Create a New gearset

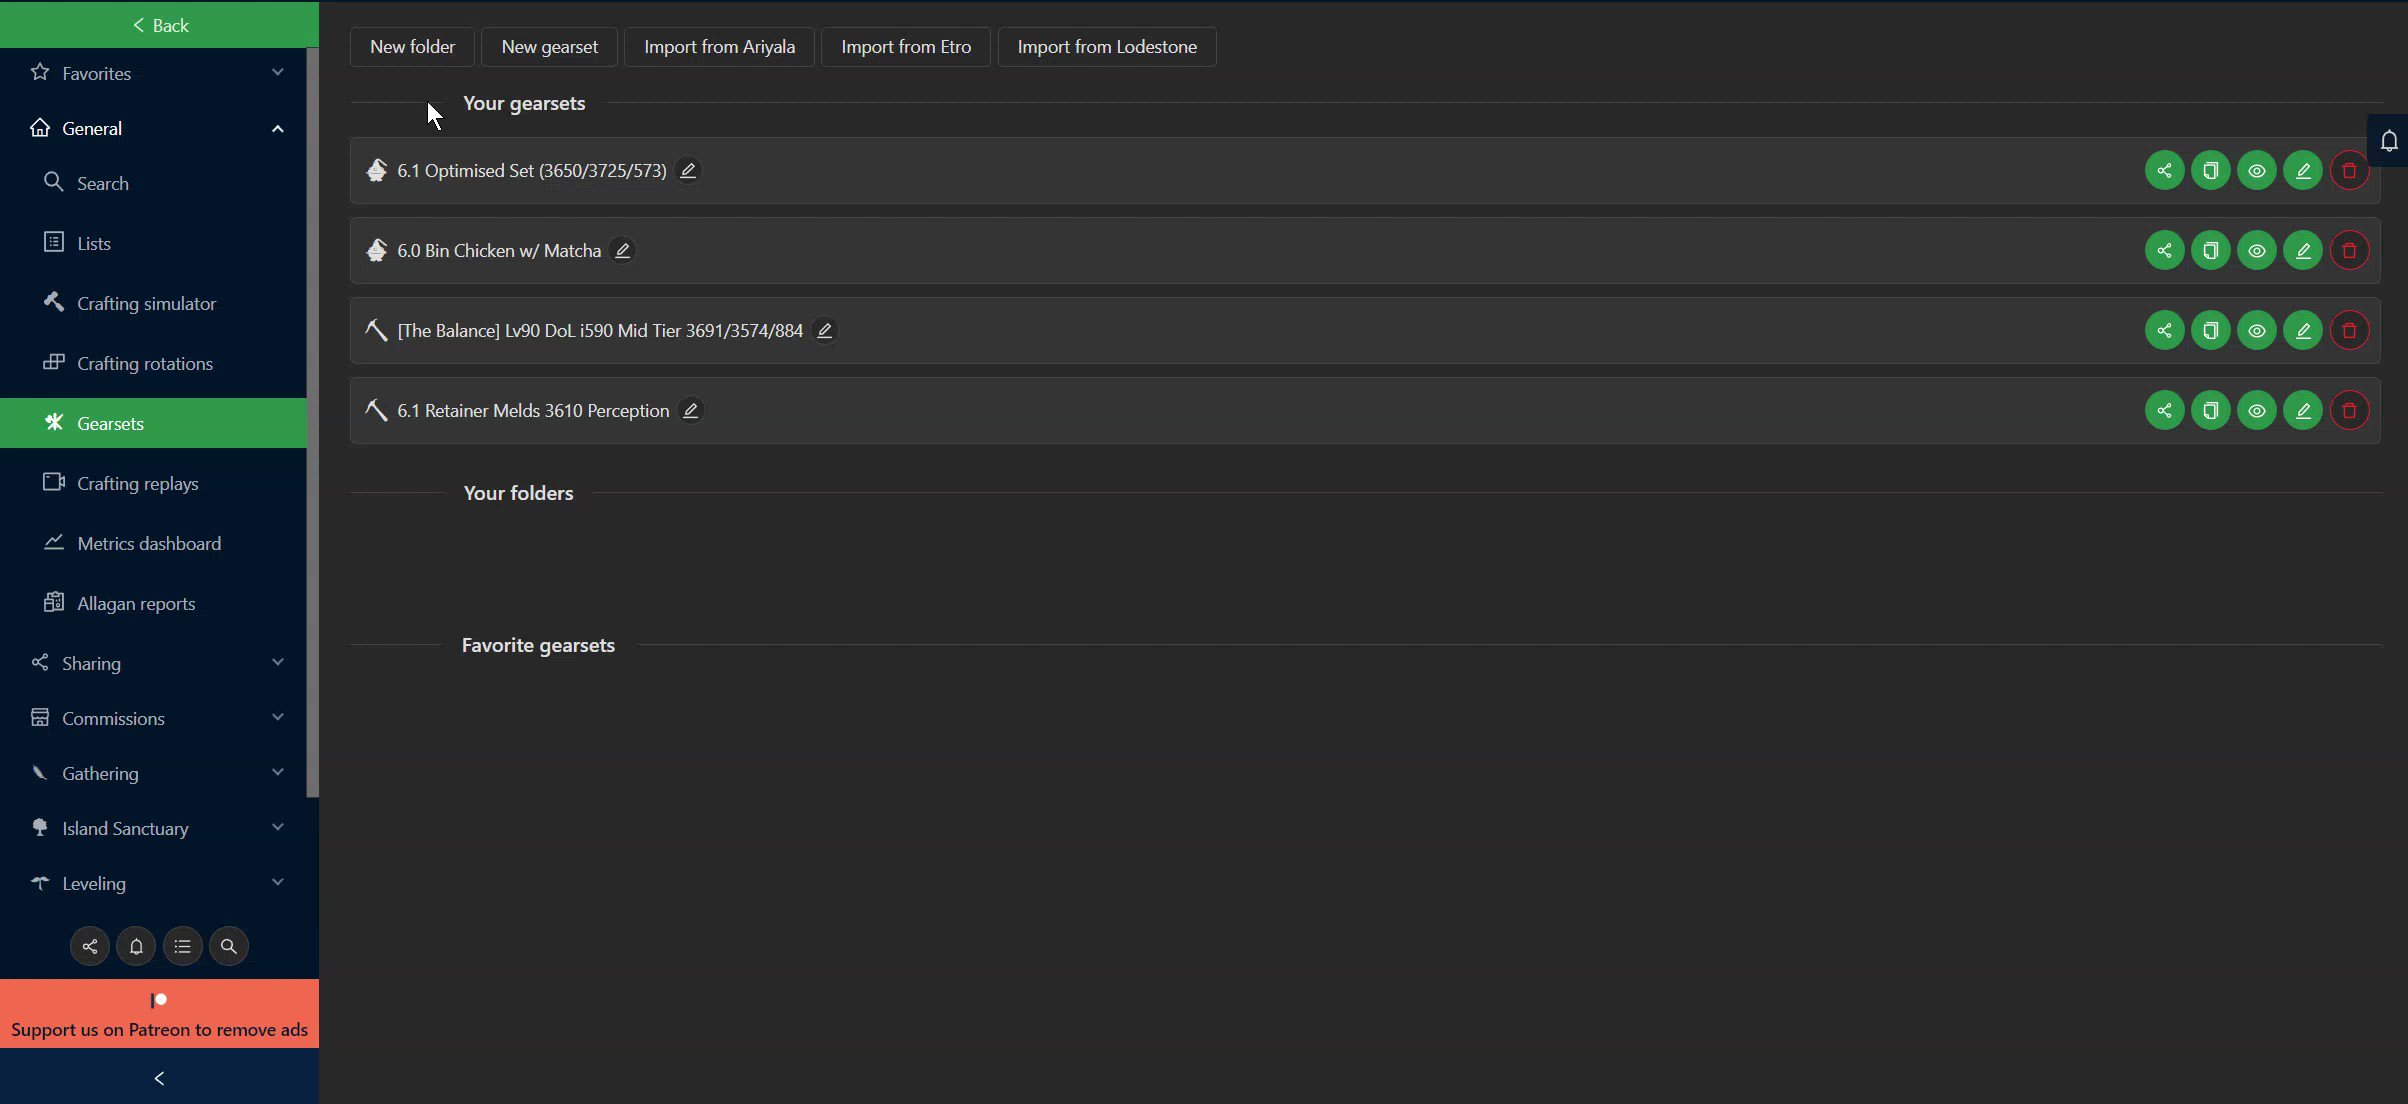pos(549,47)
